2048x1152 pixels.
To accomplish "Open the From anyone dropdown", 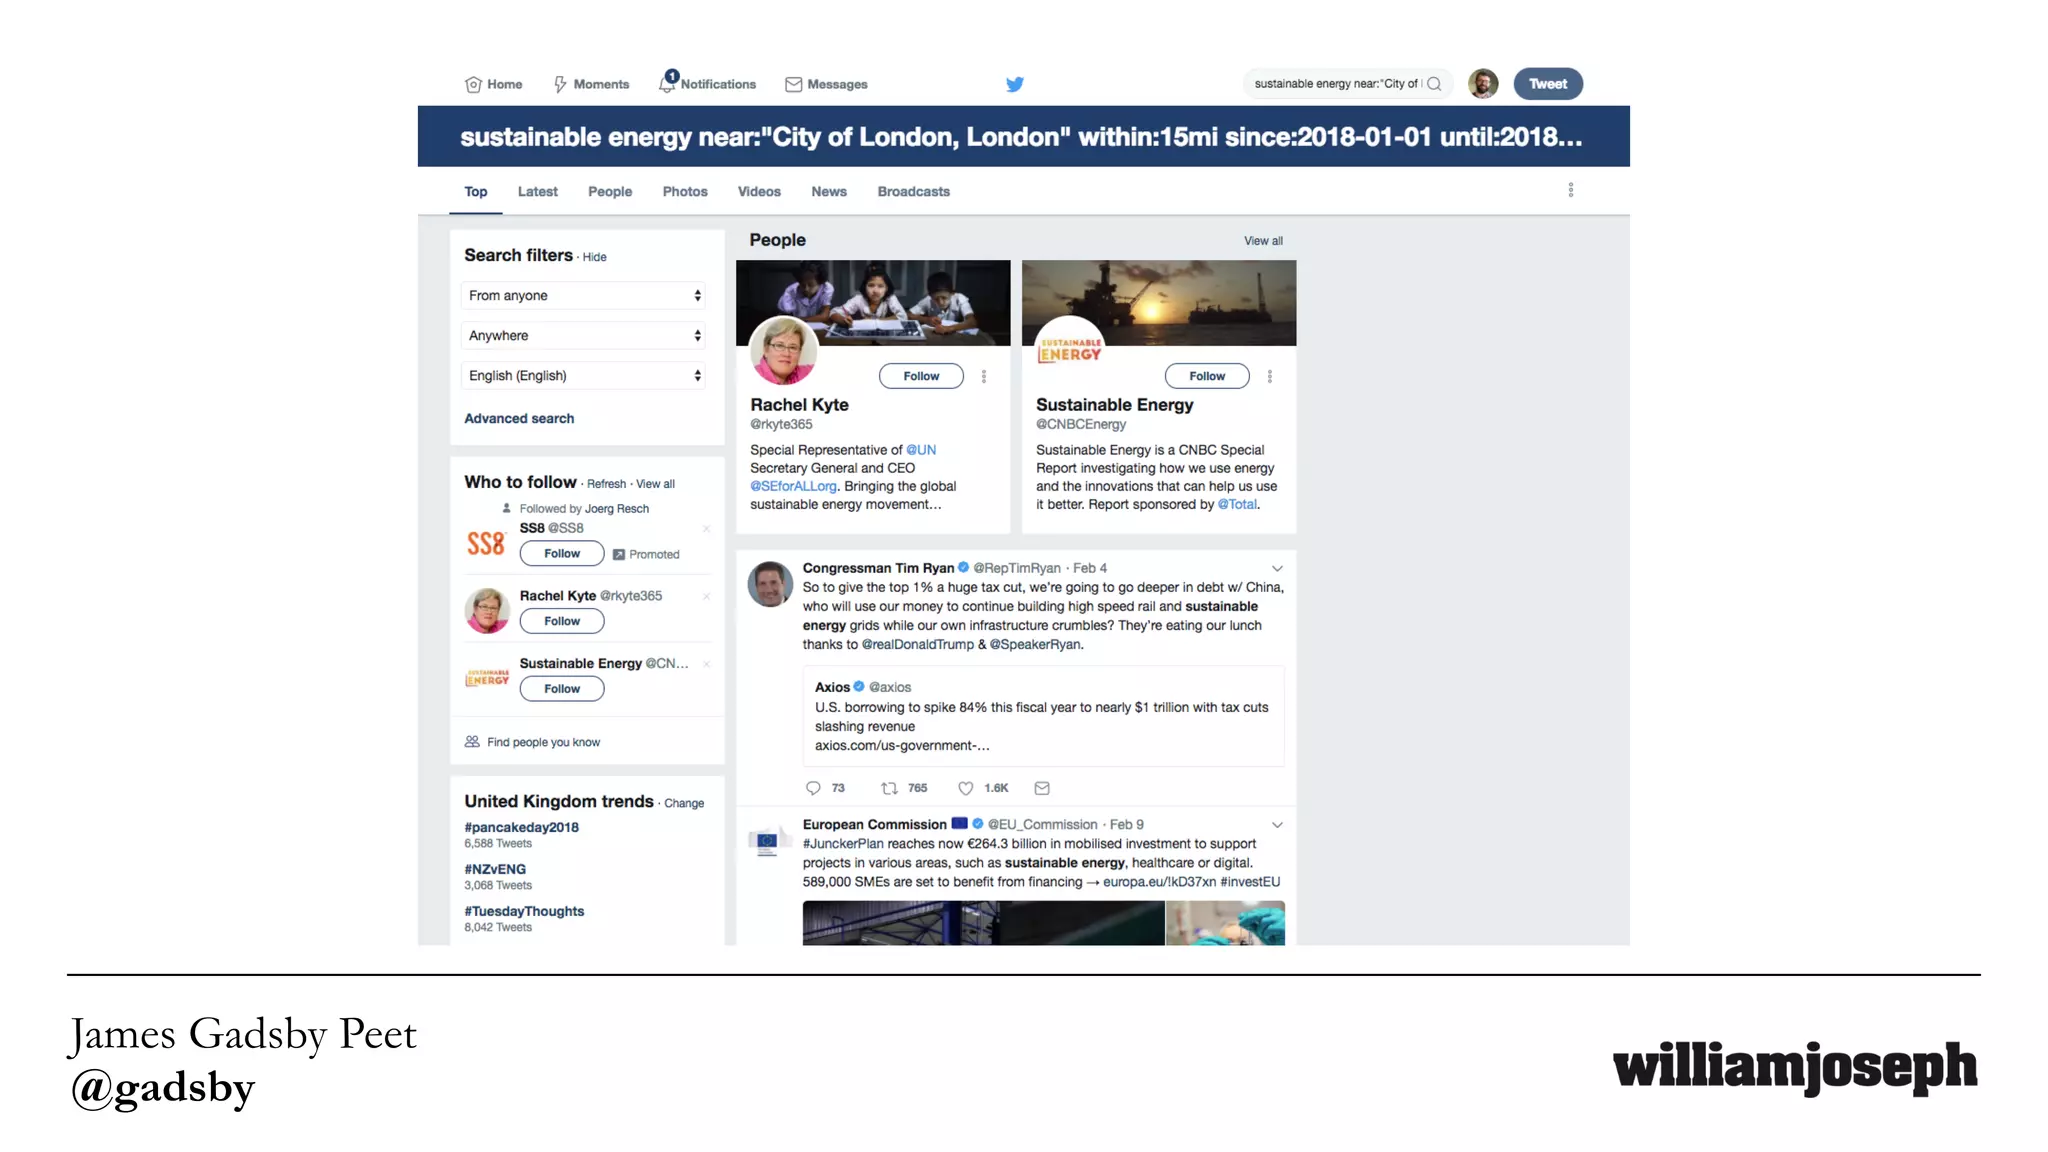I will coord(584,295).
